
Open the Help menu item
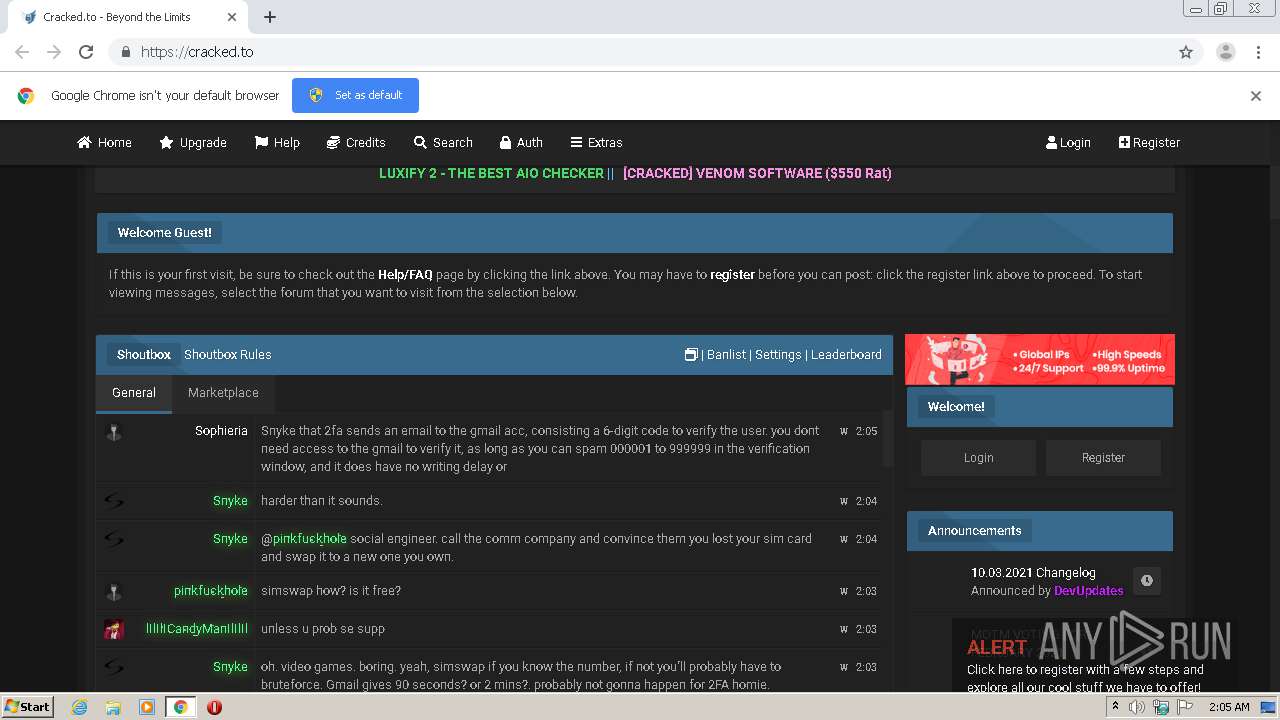(277, 142)
